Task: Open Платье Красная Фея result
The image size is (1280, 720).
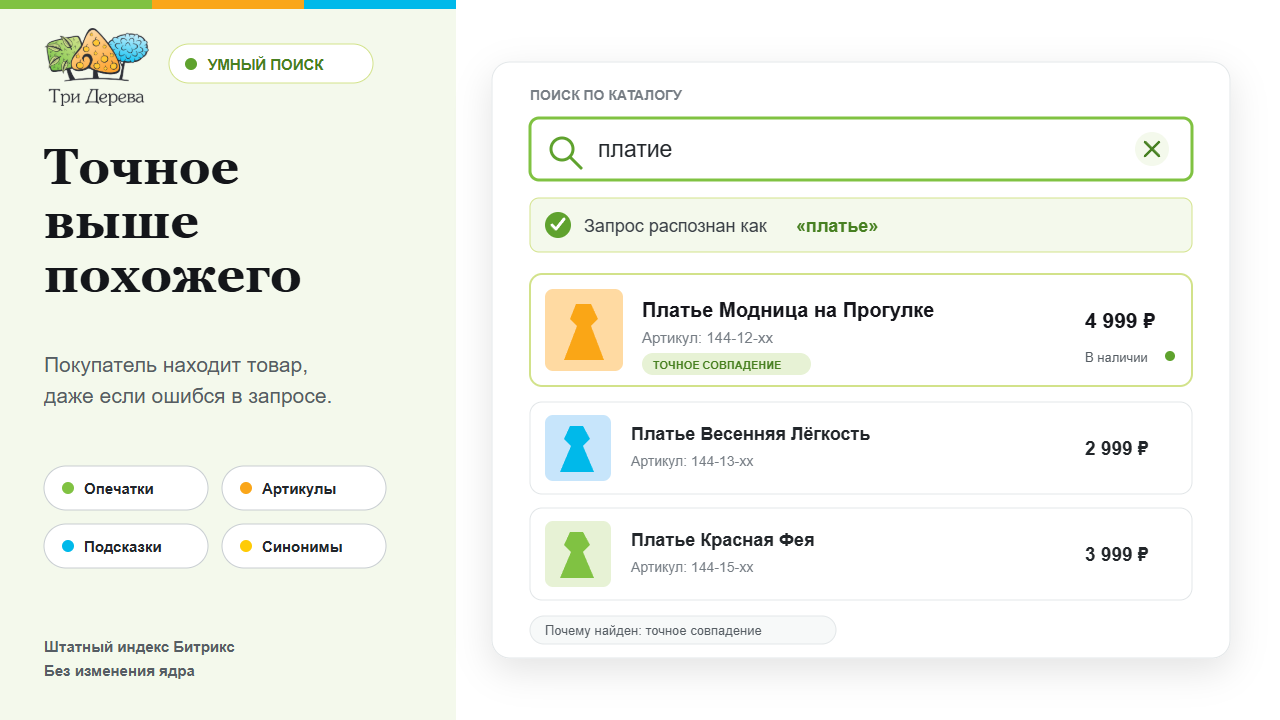Action: point(861,554)
